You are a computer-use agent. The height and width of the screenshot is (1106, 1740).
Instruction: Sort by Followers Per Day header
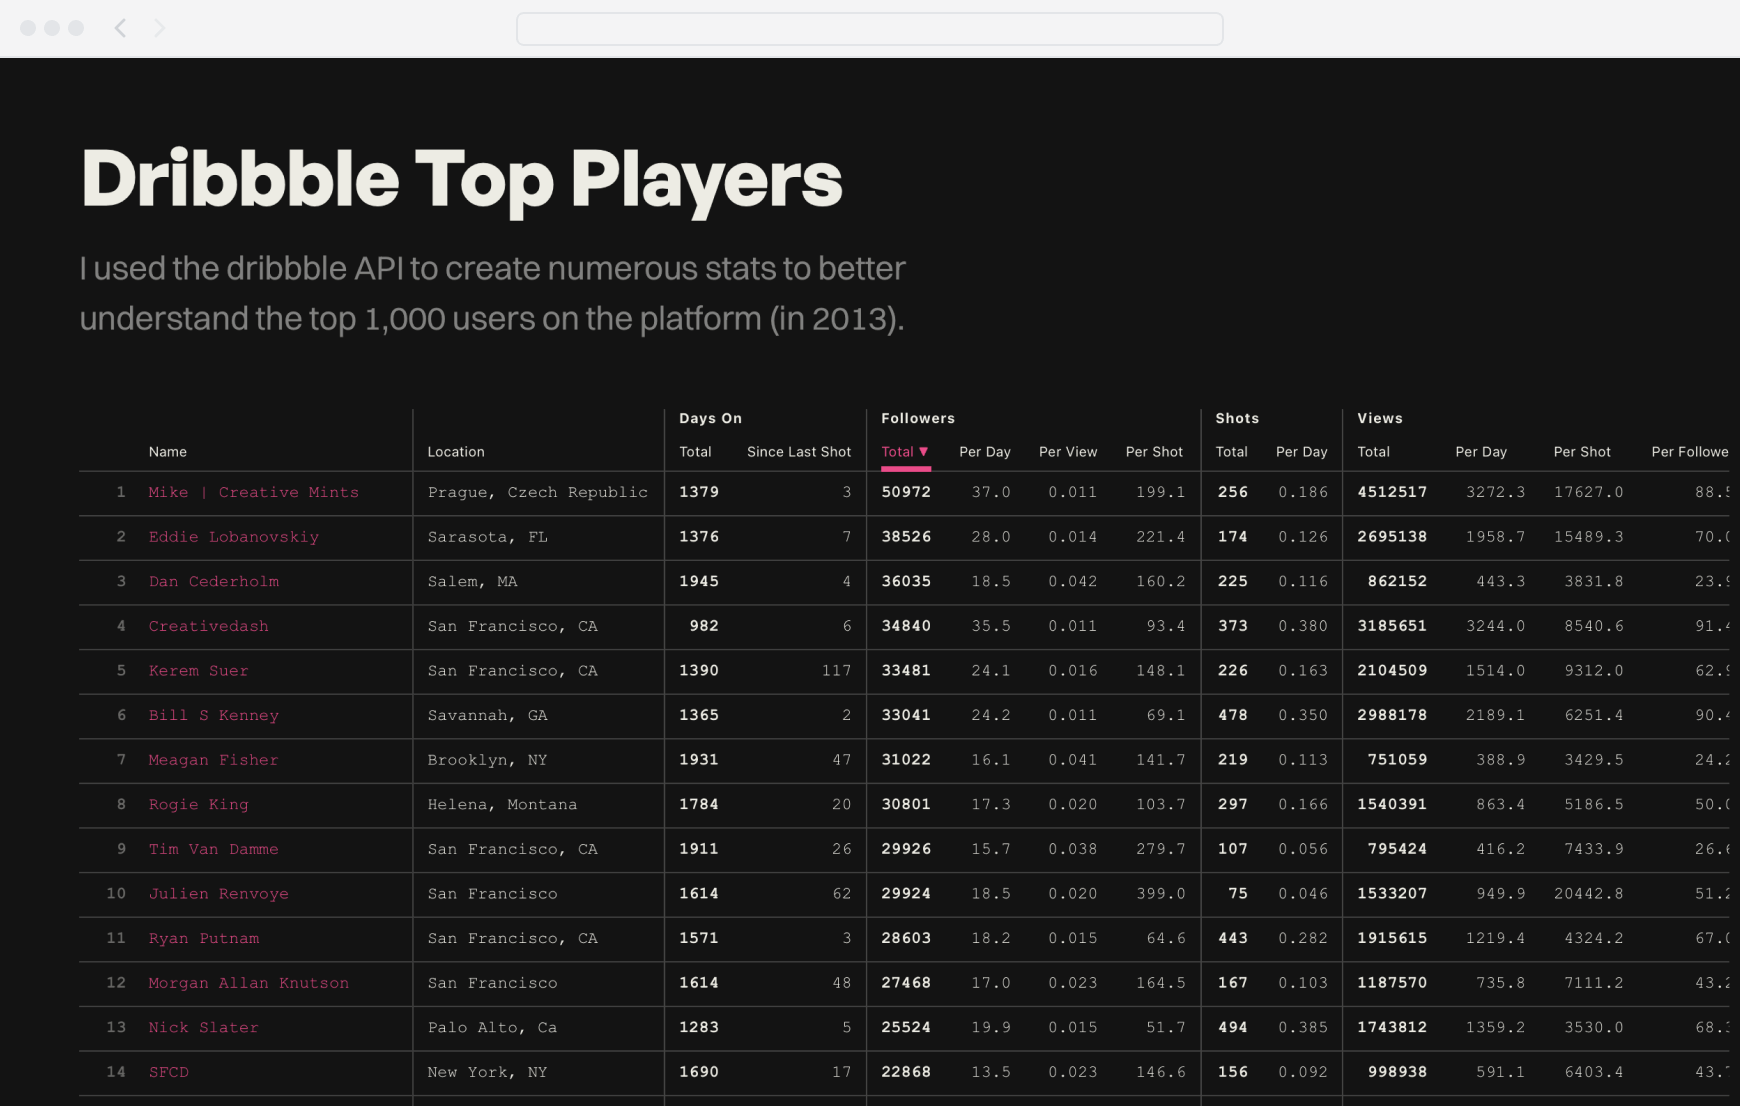coord(985,452)
